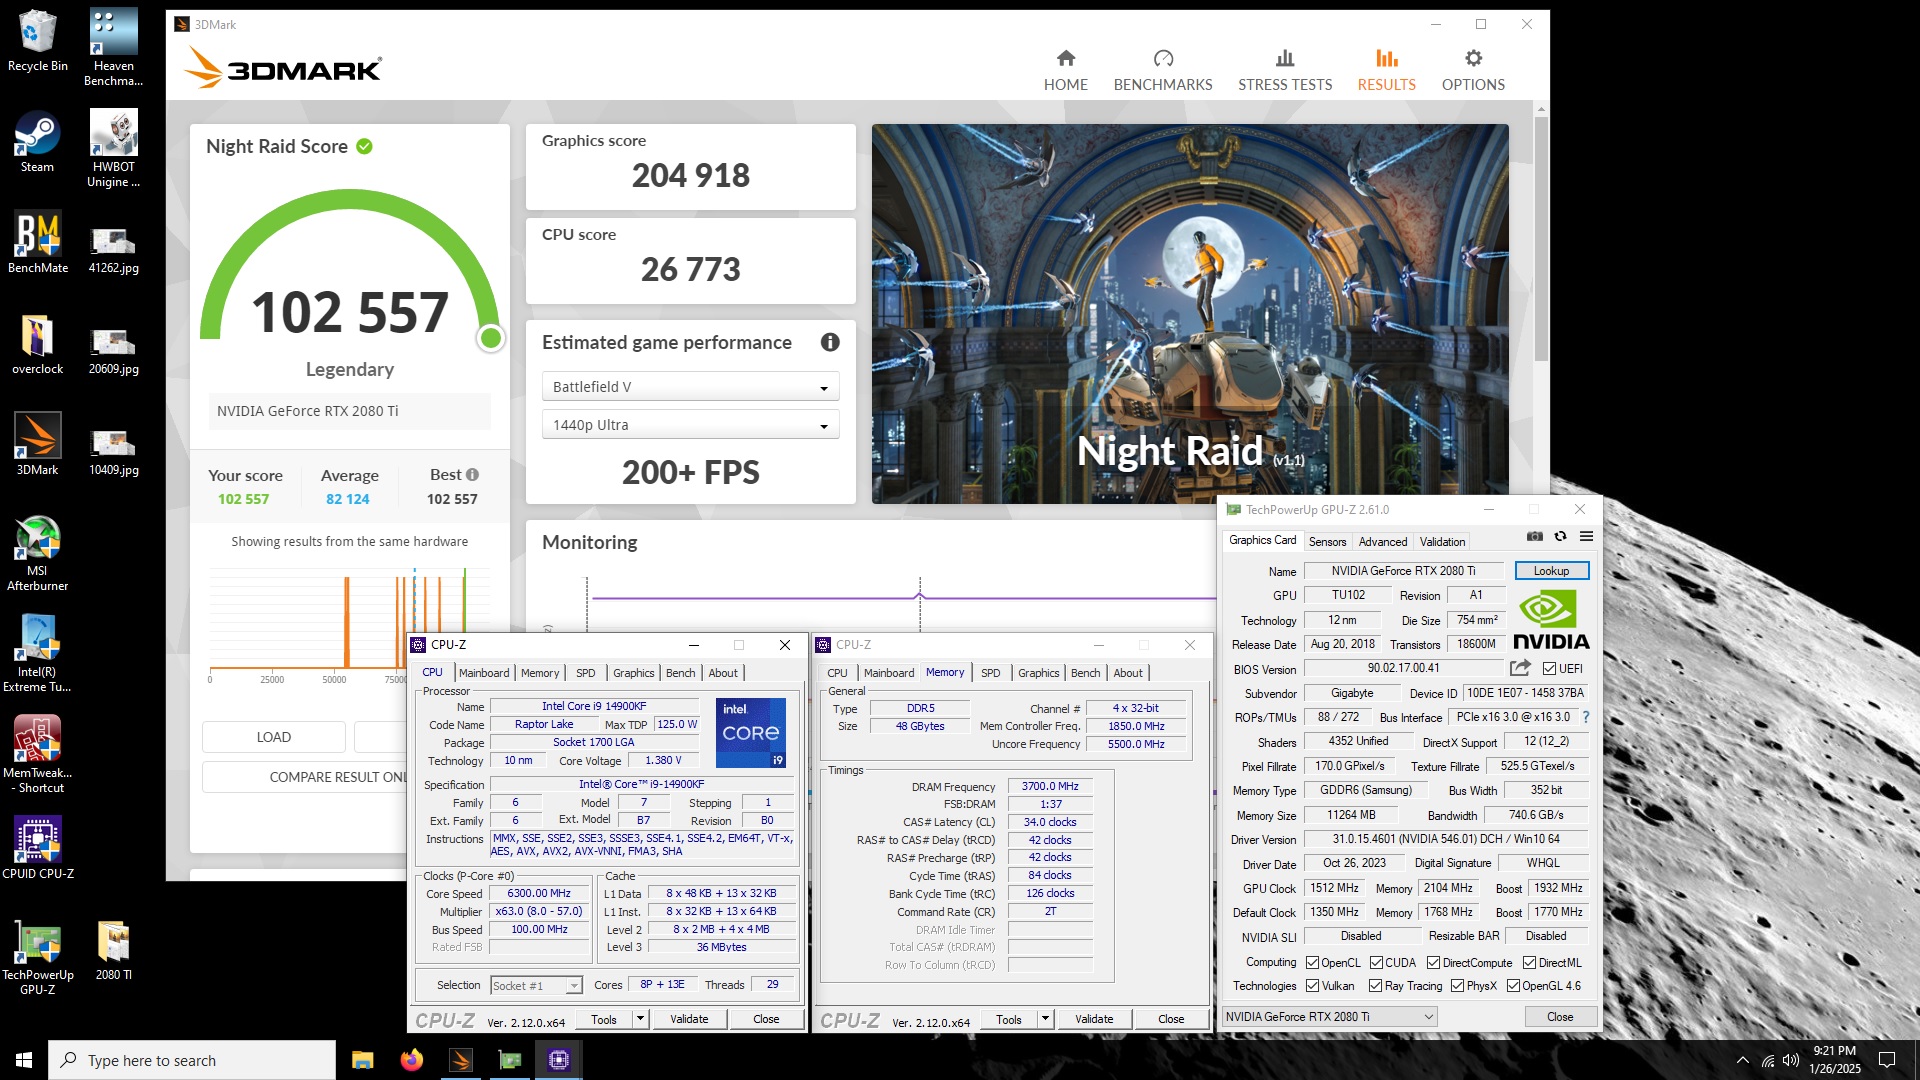The width and height of the screenshot is (1920, 1080).
Task: Click the info icon beside Estimated game performance
Action: (x=830, y=342)
